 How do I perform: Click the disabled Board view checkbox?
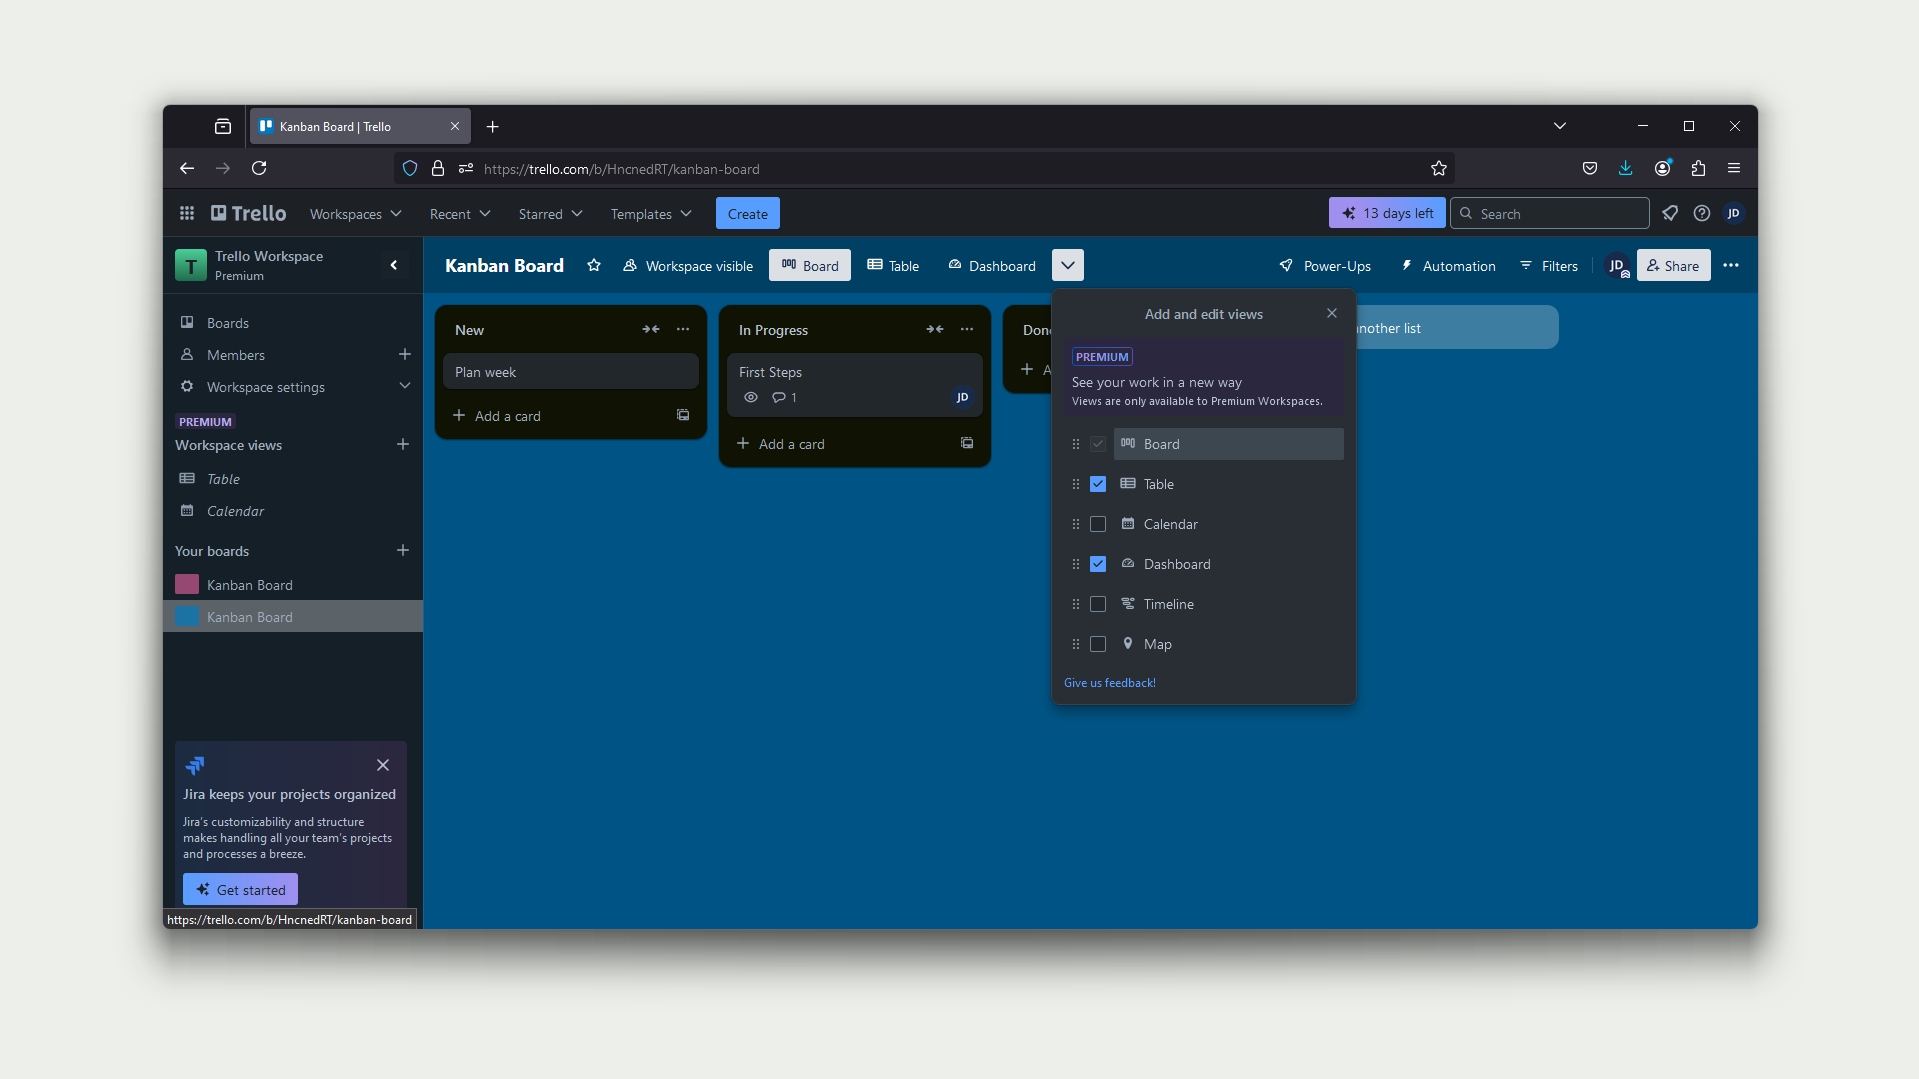coord(1098,444)
